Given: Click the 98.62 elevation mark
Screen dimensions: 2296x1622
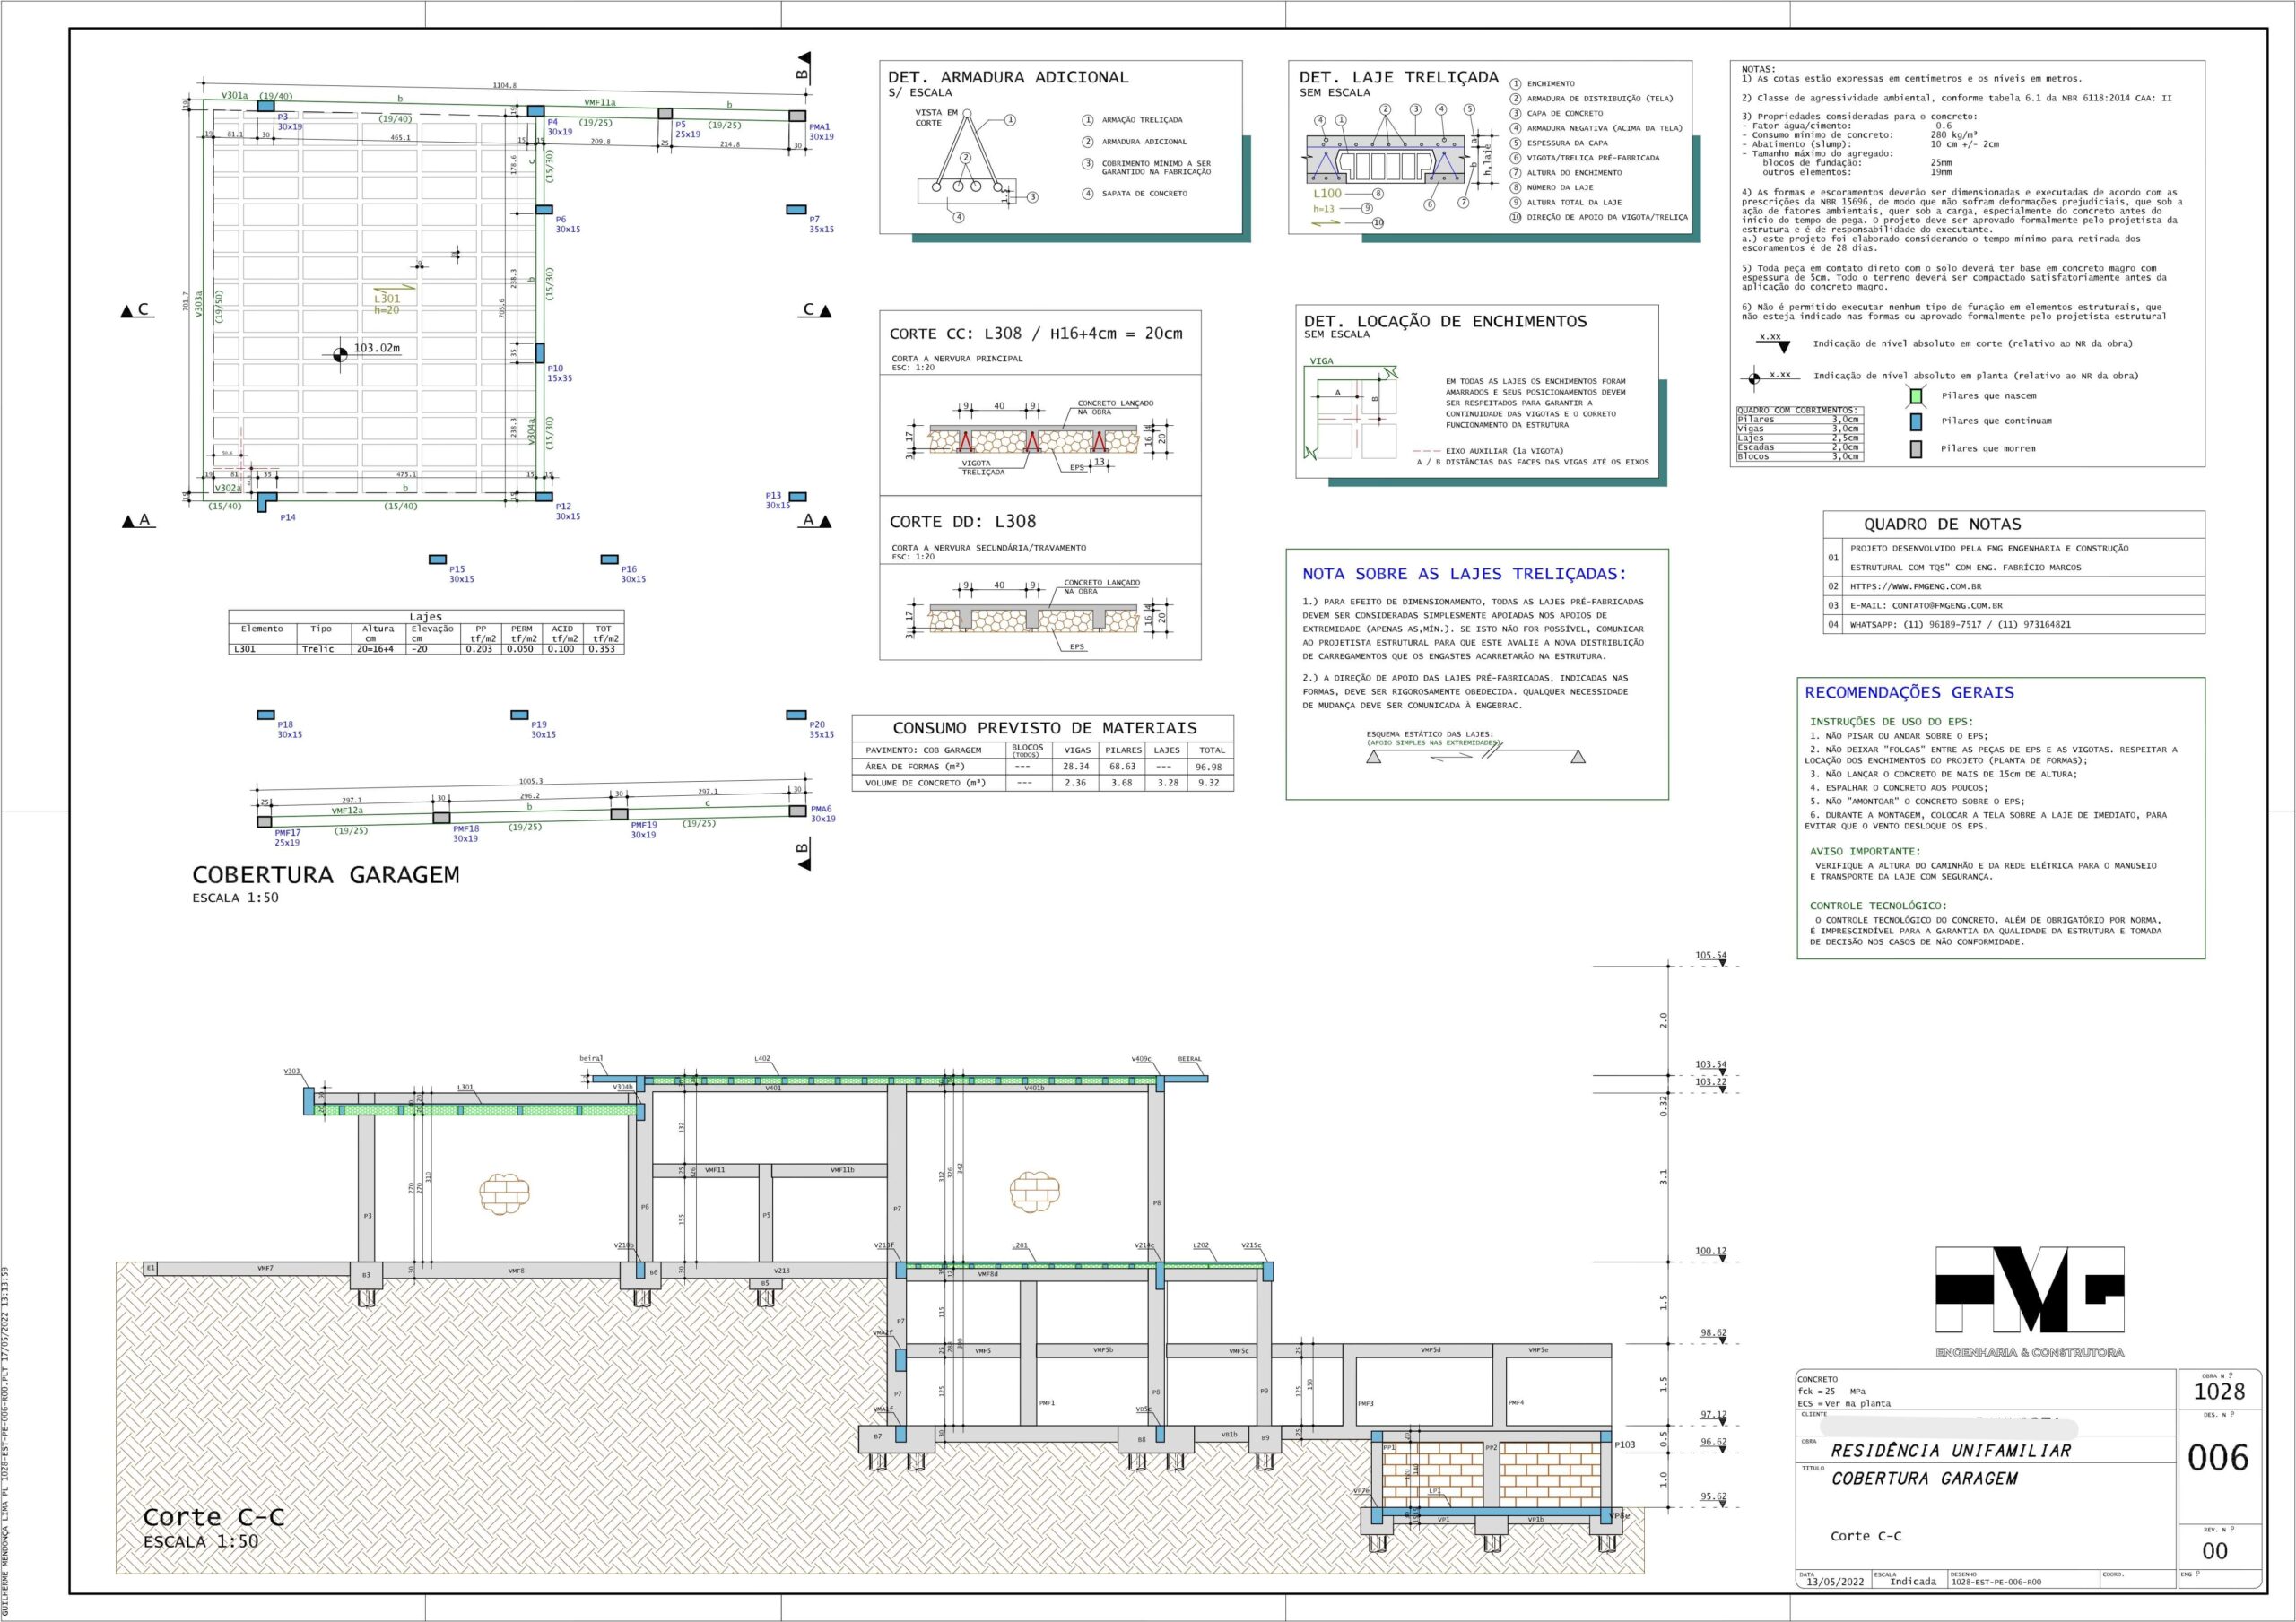Looking at the screenshot, I should pyautogui.click(x=1713, y=1333).
